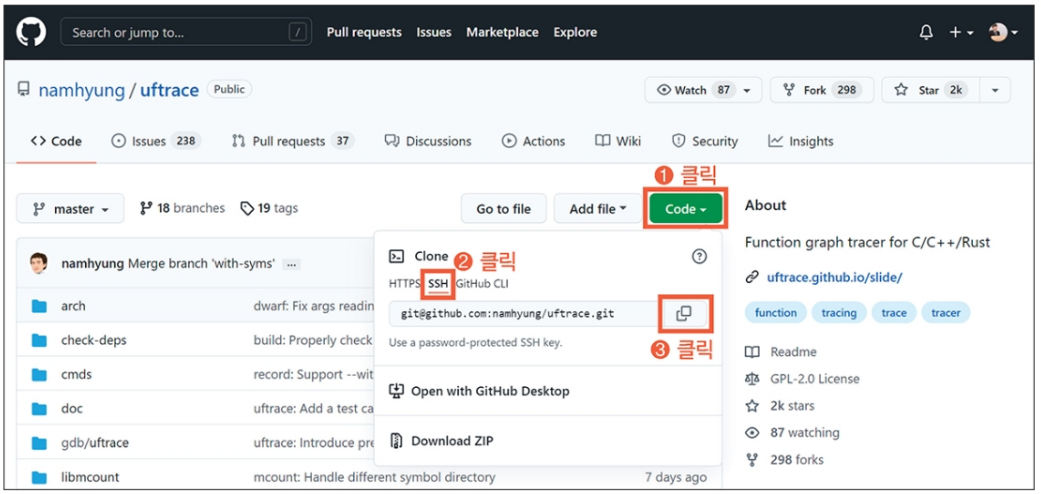Screen dimensions: 1041x494
Task: Click the Search or jump to field
Action: pos(186,32)
